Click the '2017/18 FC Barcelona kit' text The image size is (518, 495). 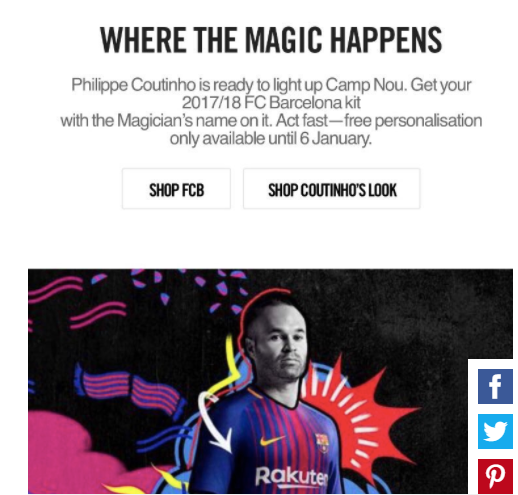[271, 102]
